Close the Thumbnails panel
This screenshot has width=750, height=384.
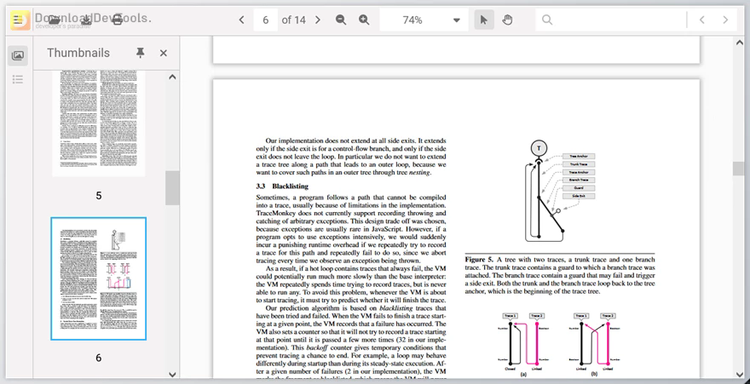164,53
